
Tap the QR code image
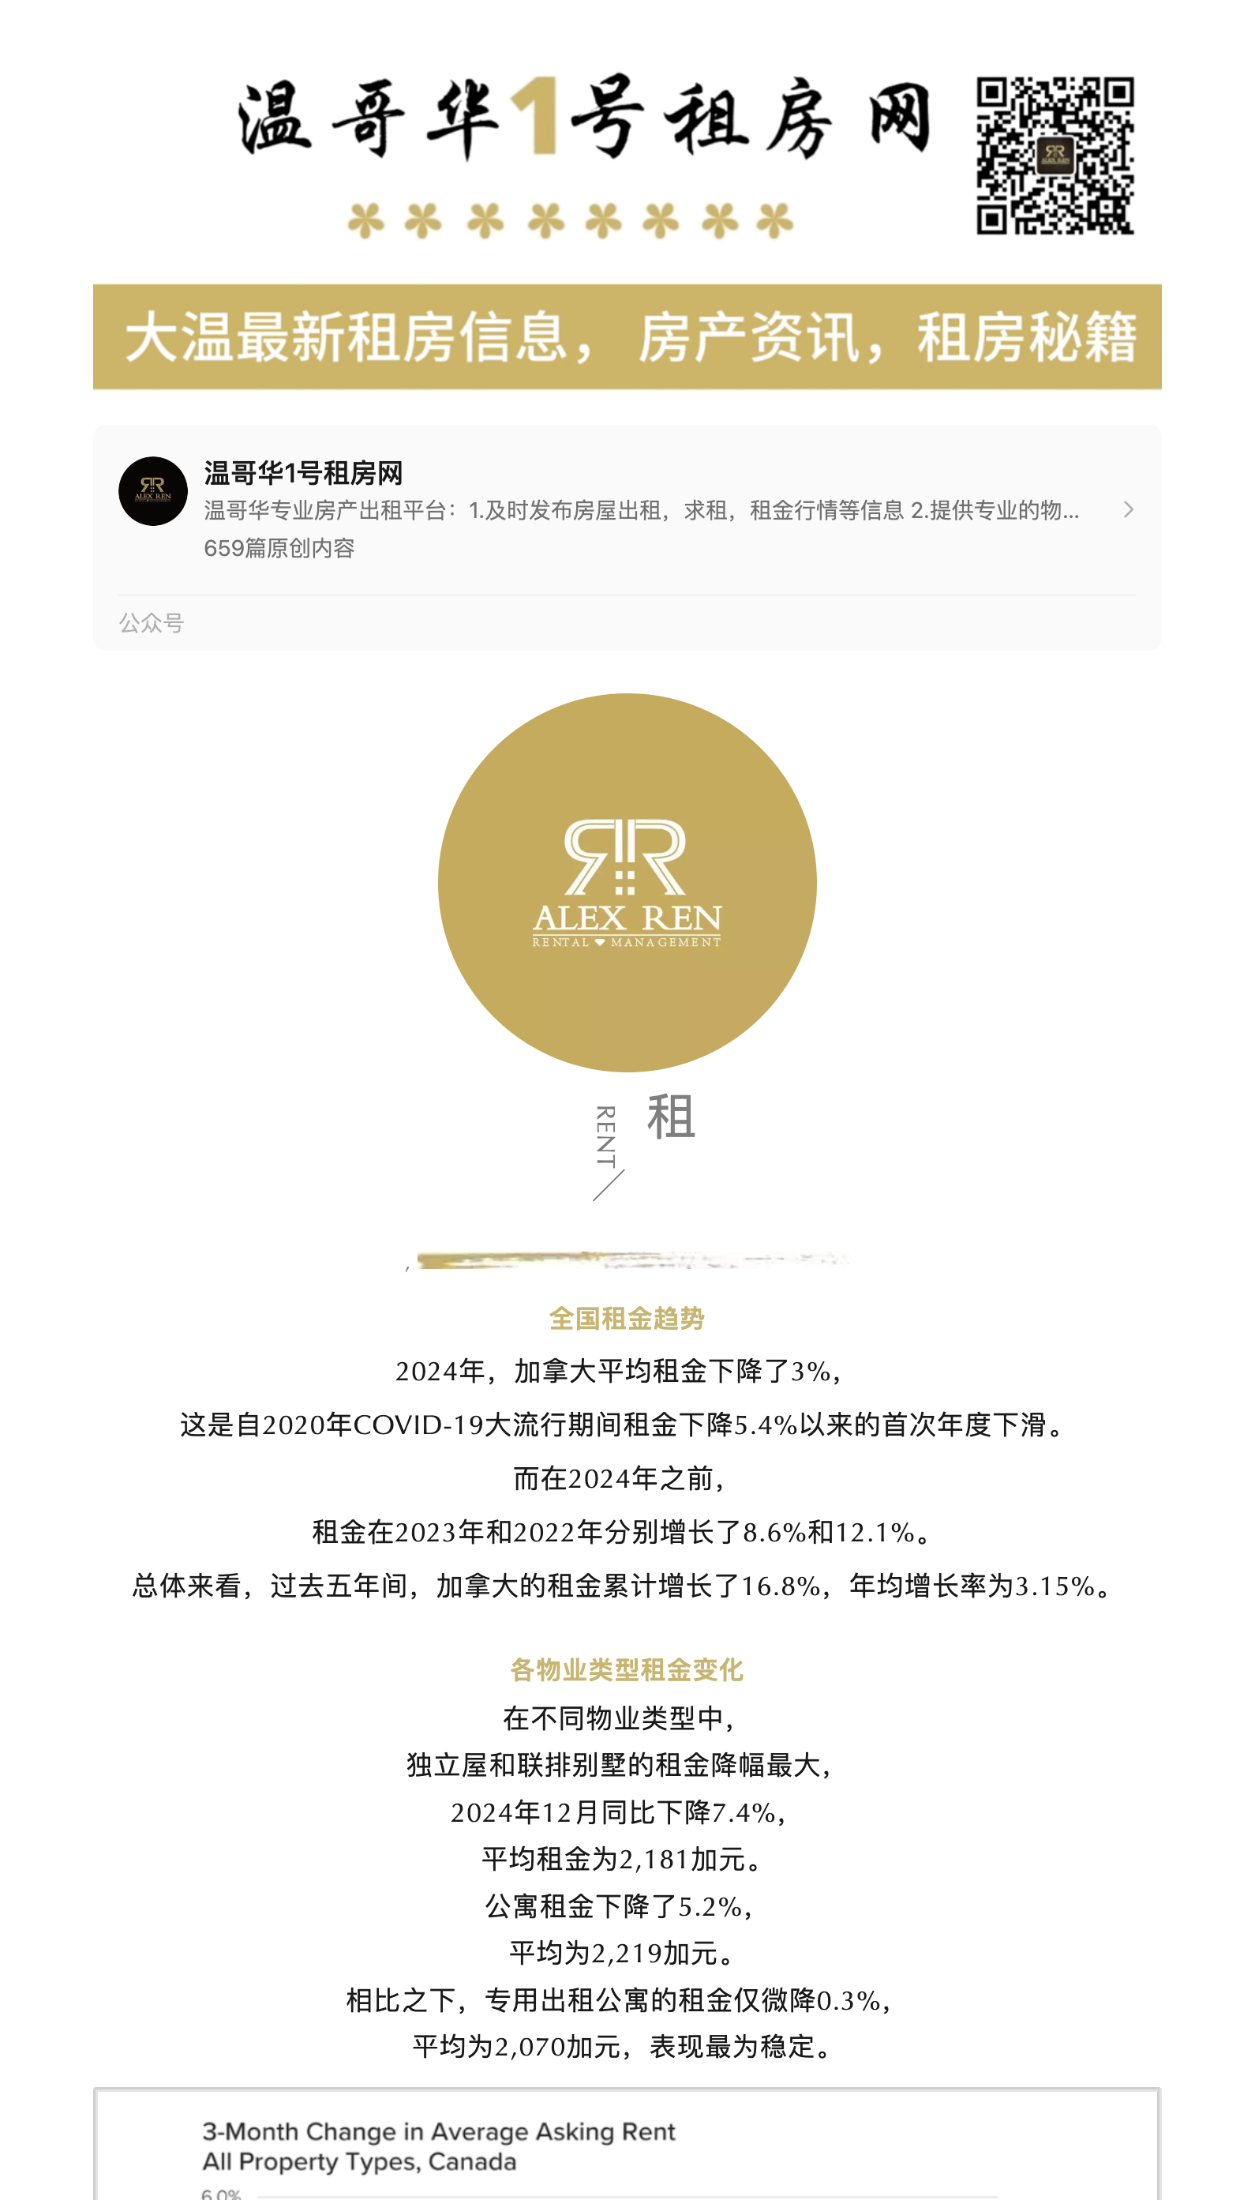coord(1055,155)
